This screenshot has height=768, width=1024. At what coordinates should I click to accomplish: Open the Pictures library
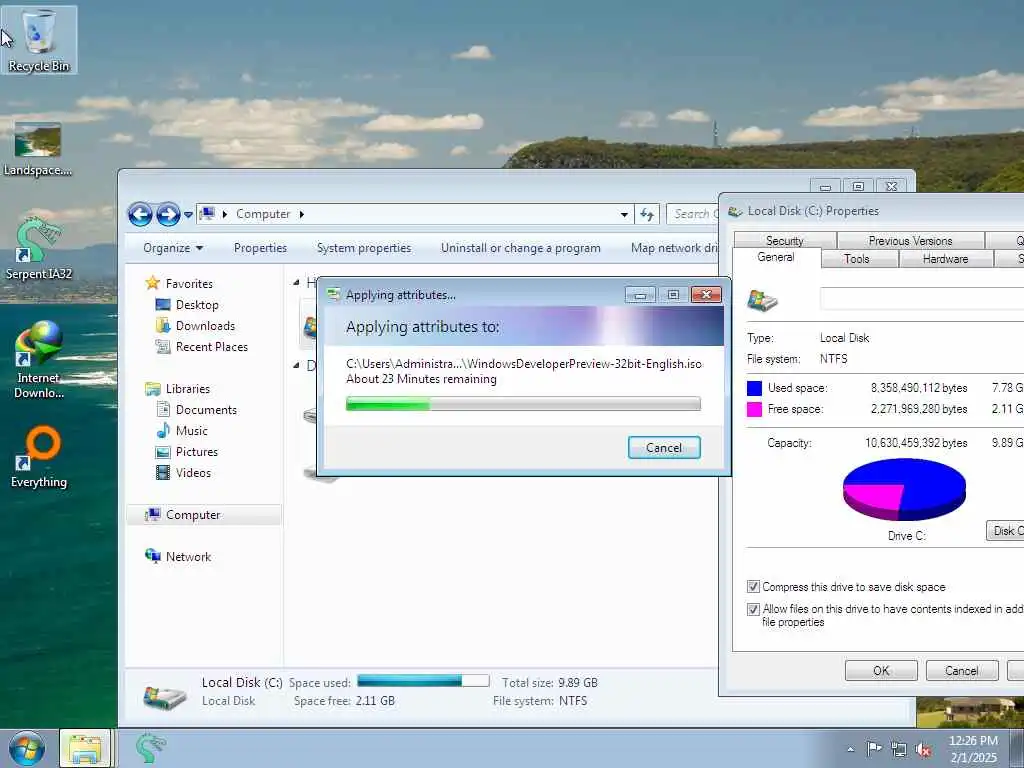click(x=196, y=451)
